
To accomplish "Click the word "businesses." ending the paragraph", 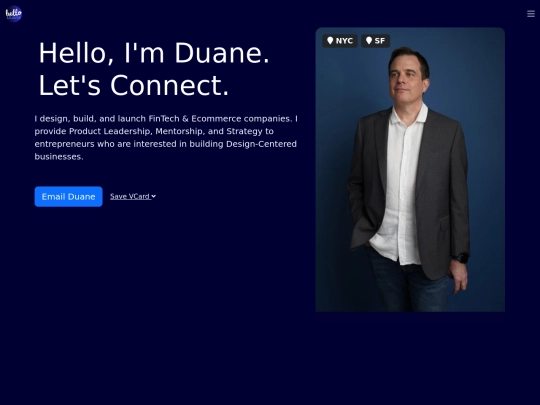I will click(x=59, y=157).
